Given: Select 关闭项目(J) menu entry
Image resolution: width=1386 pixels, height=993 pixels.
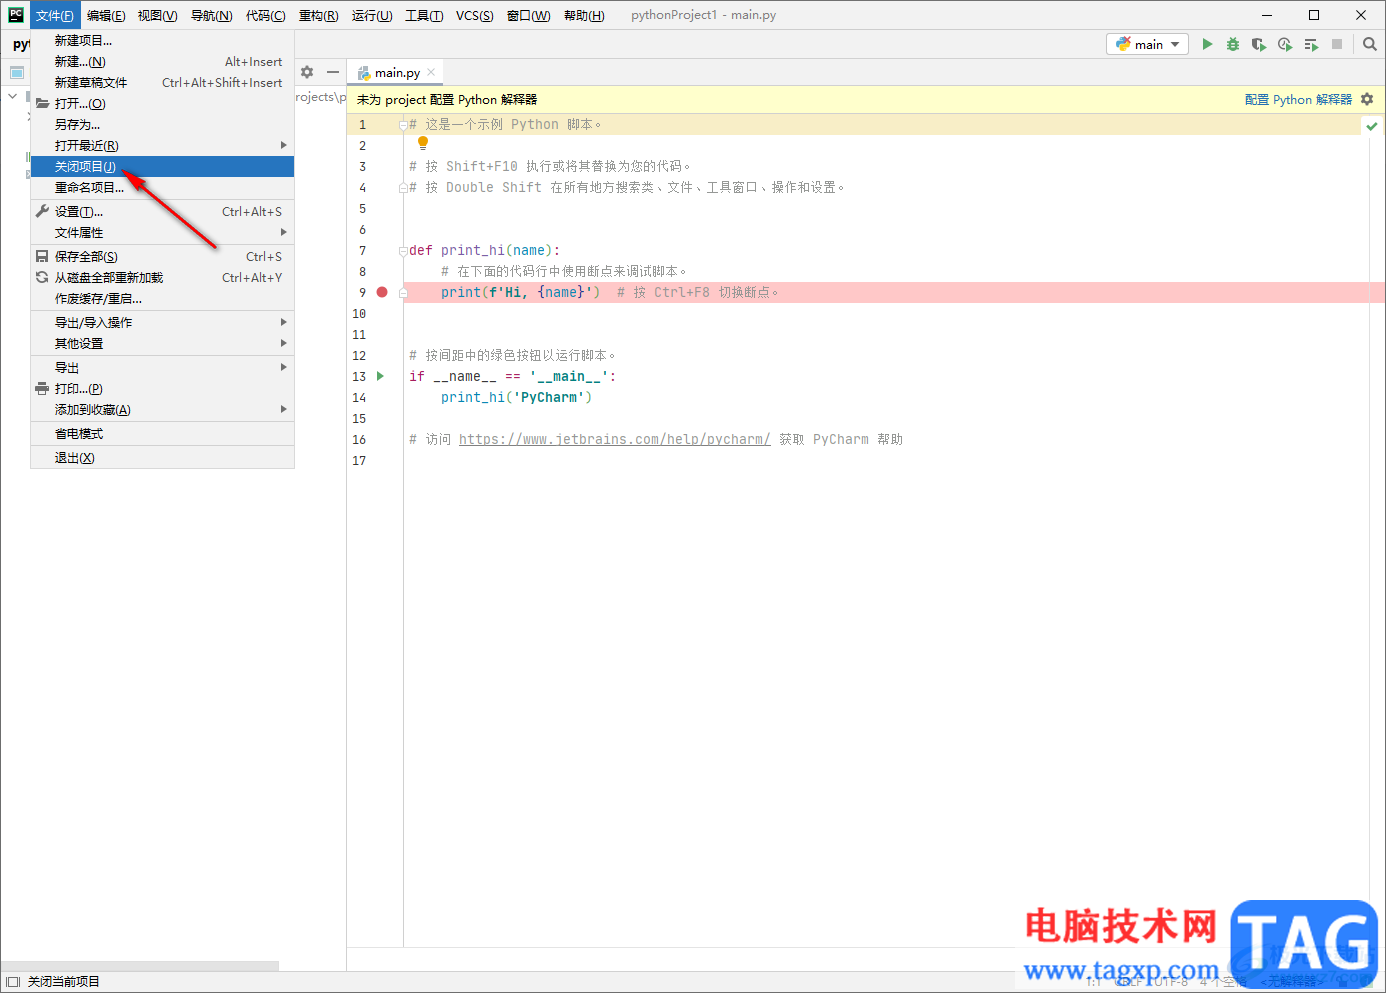Looking at the screenshot, I should 162,166.
